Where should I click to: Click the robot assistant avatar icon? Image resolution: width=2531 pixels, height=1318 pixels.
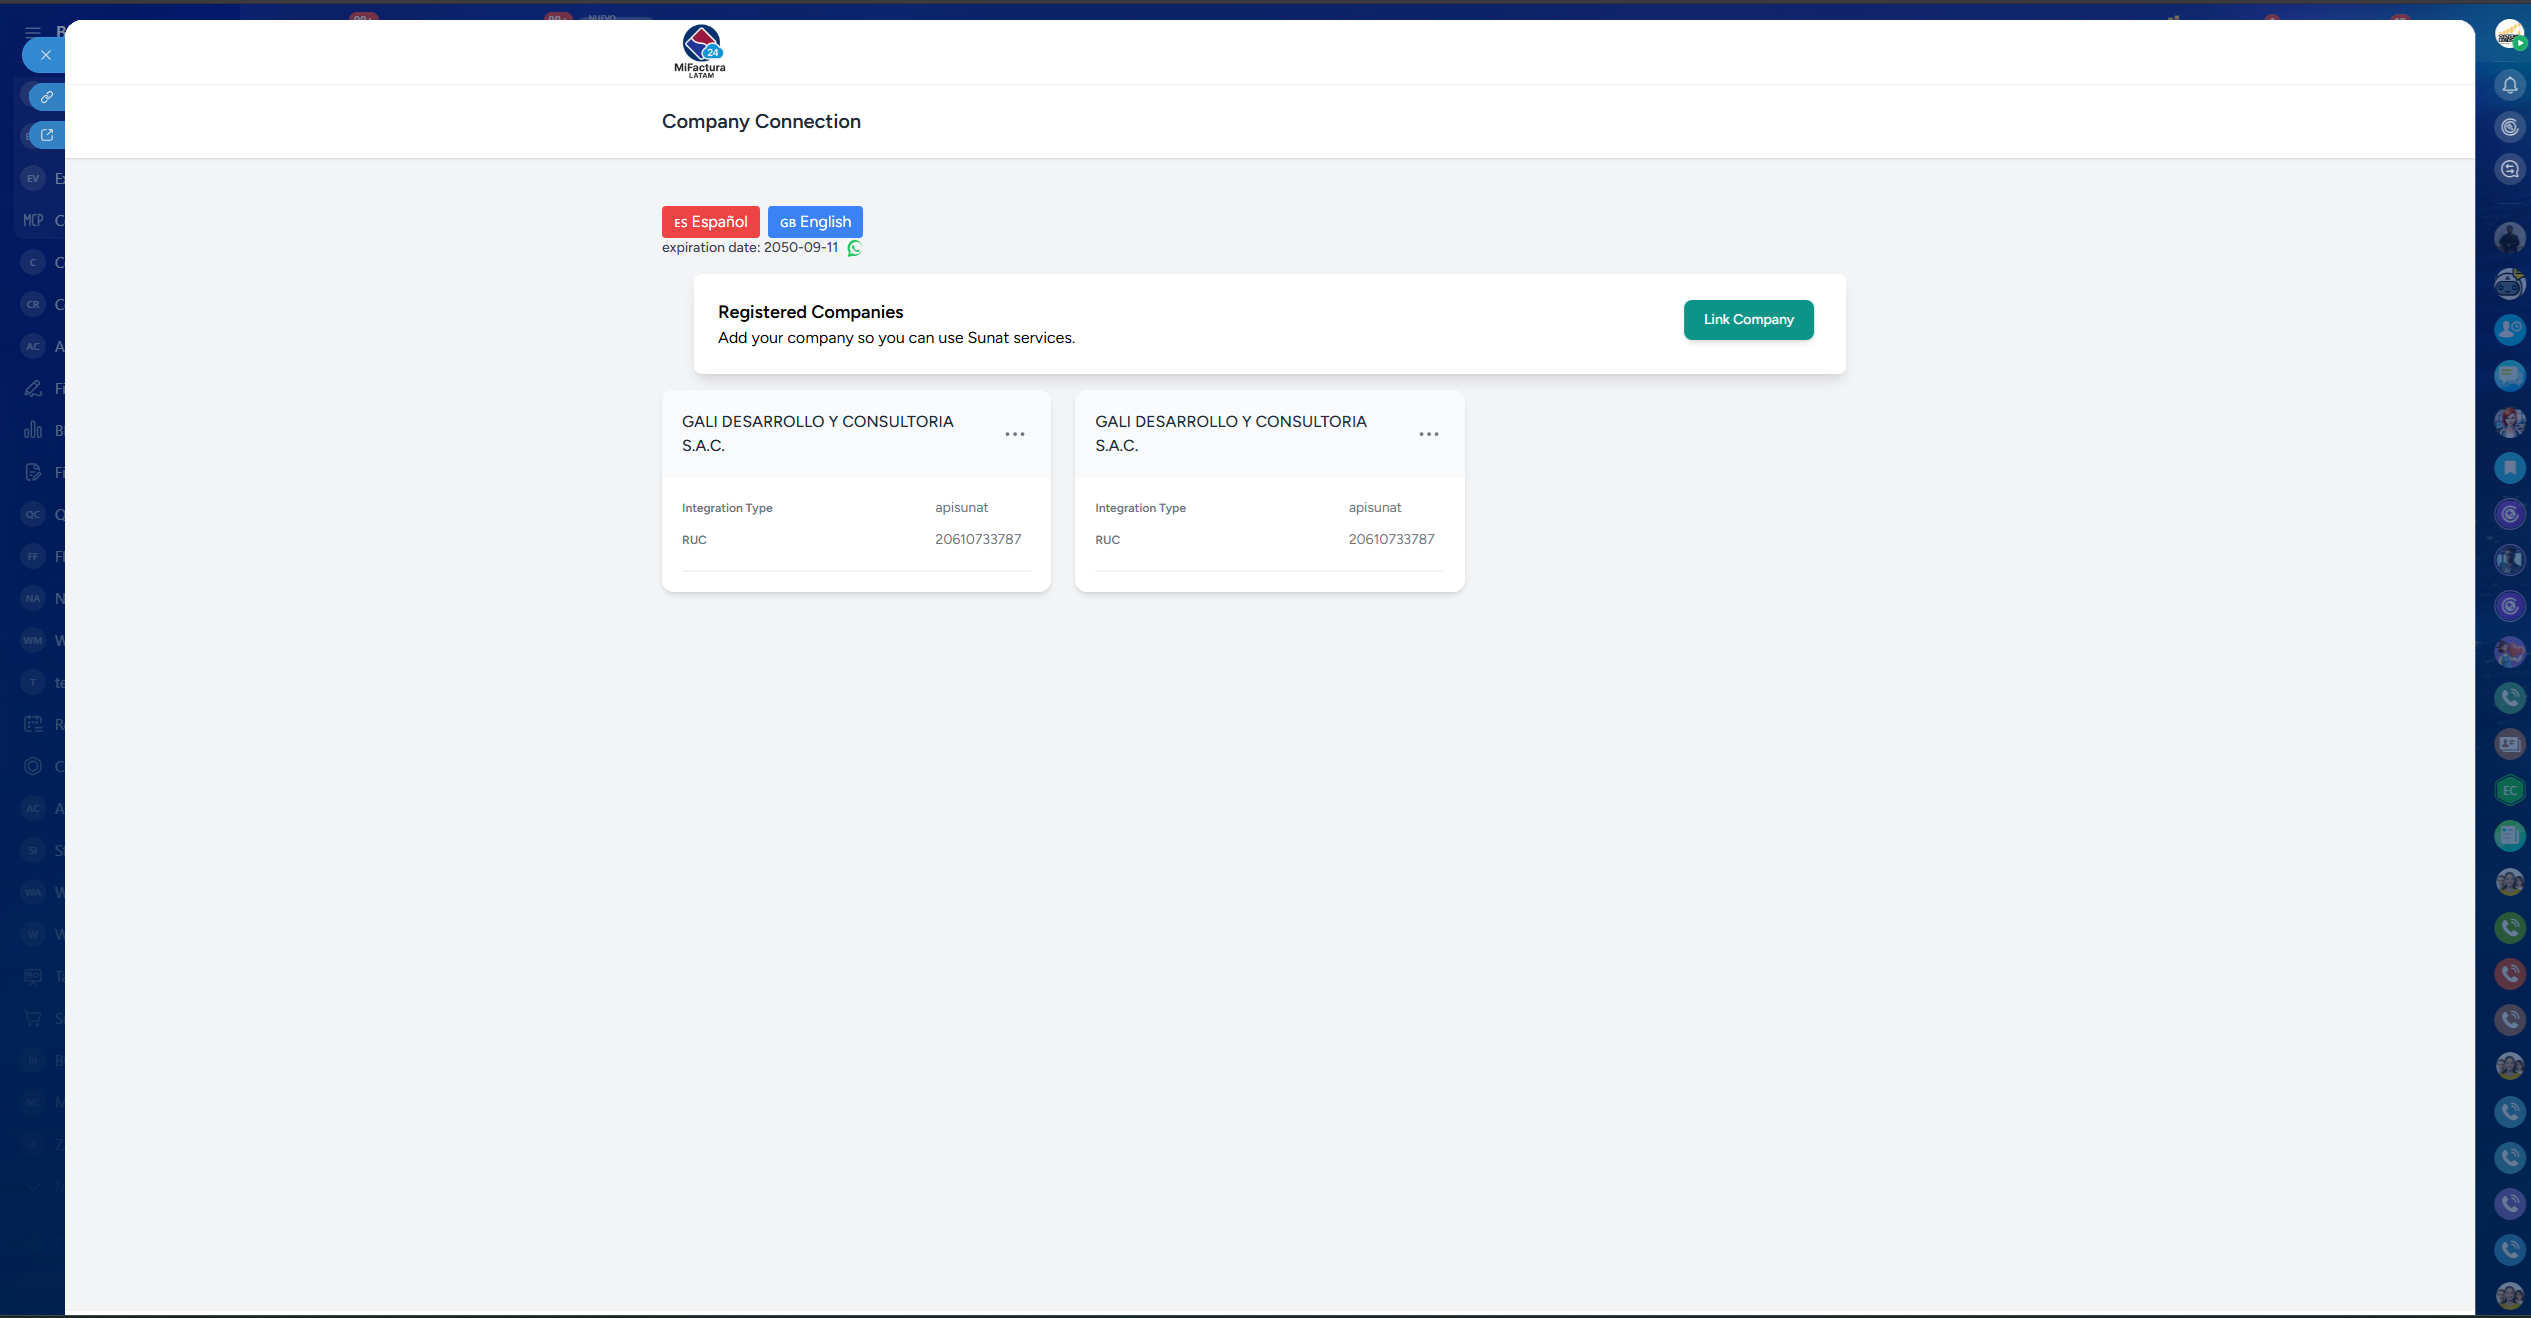(2509, 285)
